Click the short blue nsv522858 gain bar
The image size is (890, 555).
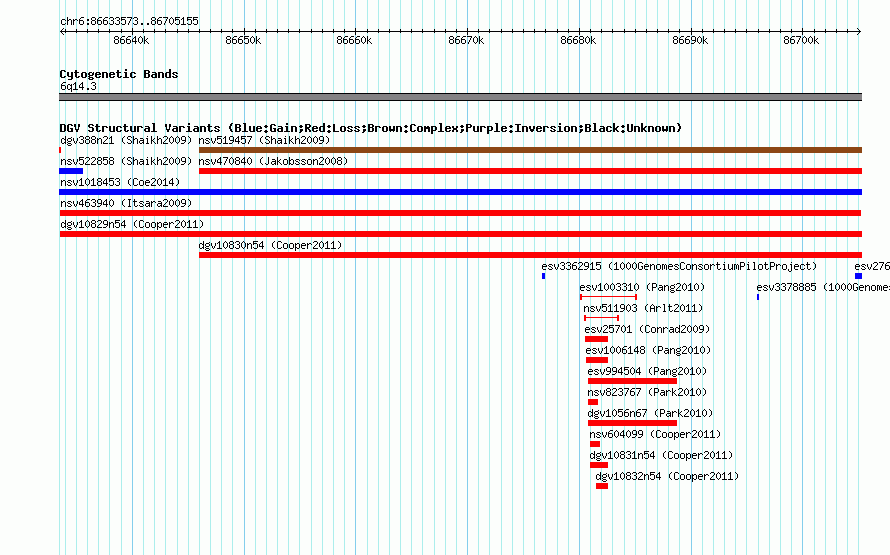coord(71,171)
